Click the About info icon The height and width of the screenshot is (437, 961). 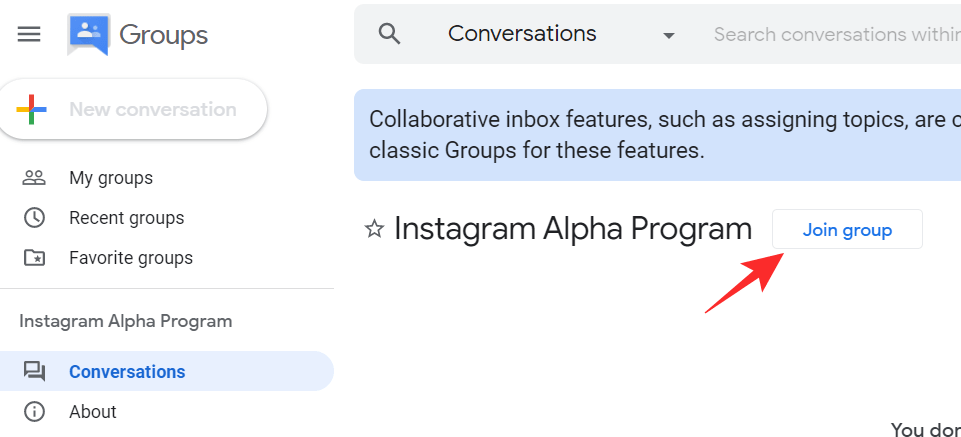click(x=34, y=412)
